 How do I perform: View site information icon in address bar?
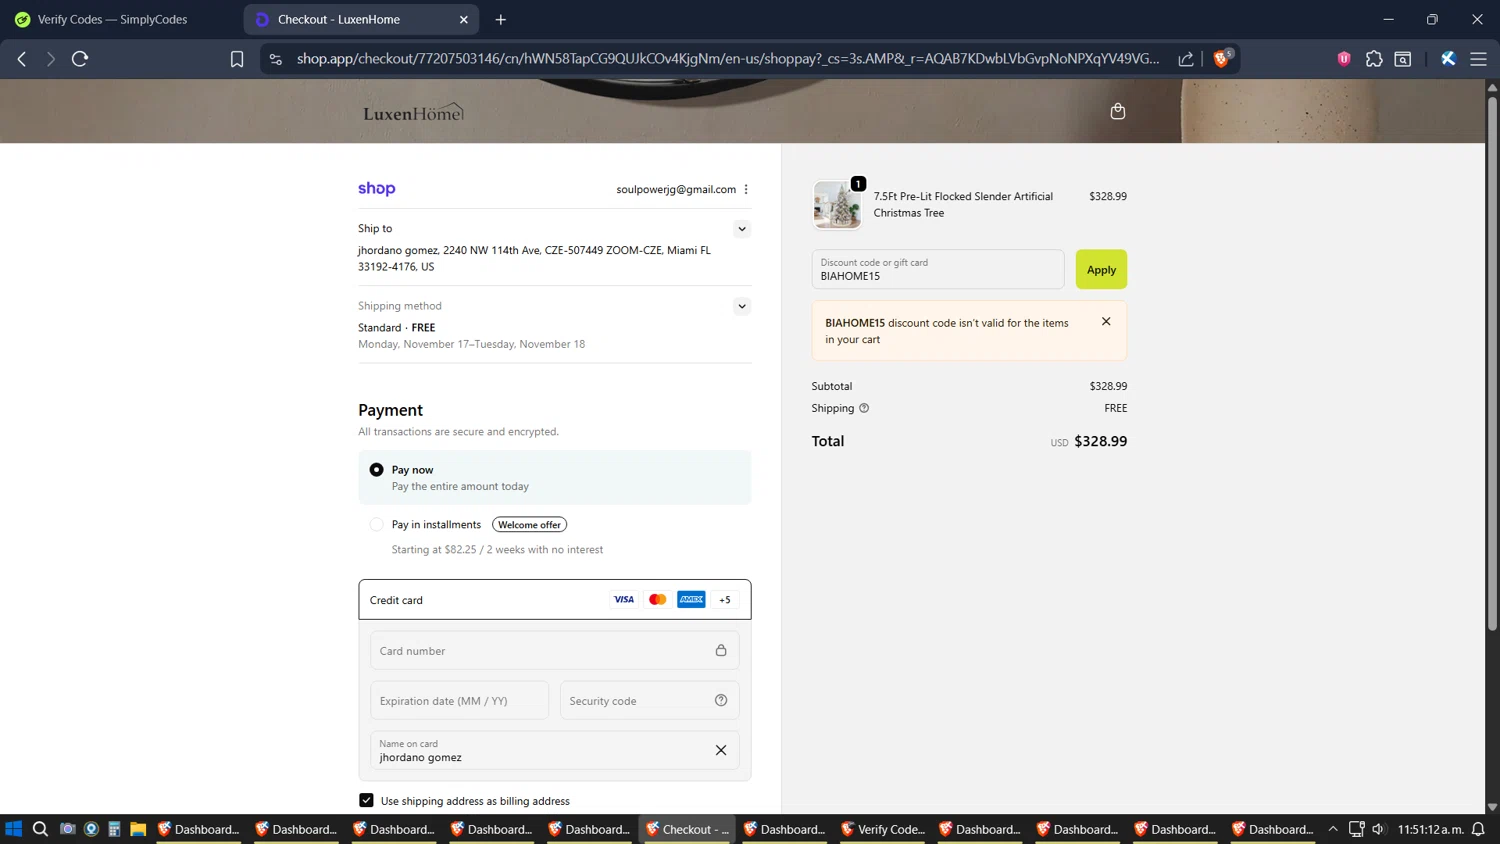276,59
